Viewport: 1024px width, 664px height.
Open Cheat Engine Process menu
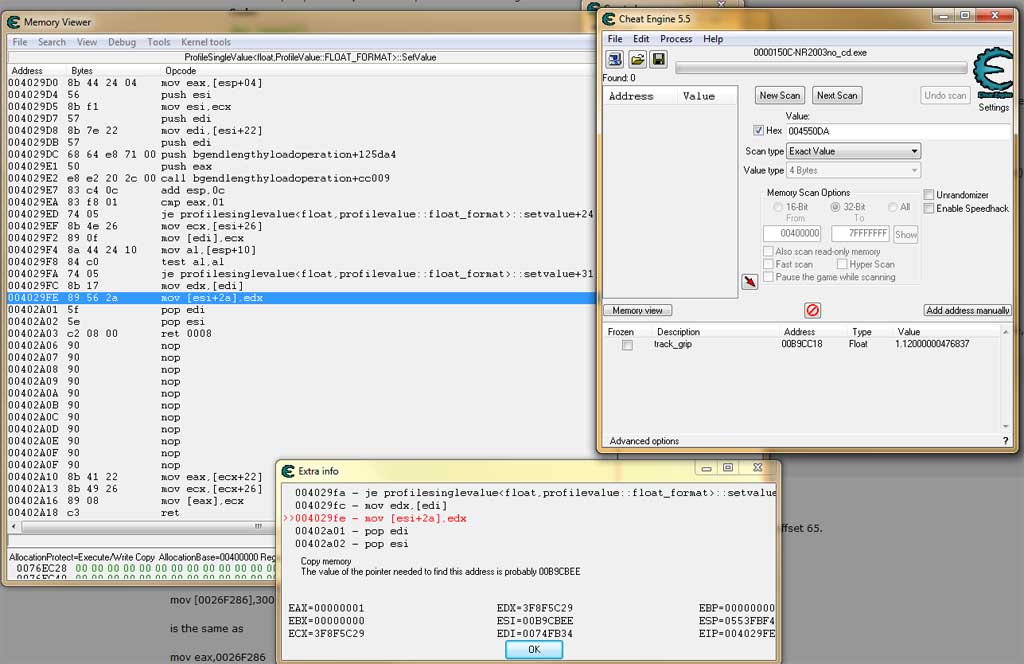point(676,39)
